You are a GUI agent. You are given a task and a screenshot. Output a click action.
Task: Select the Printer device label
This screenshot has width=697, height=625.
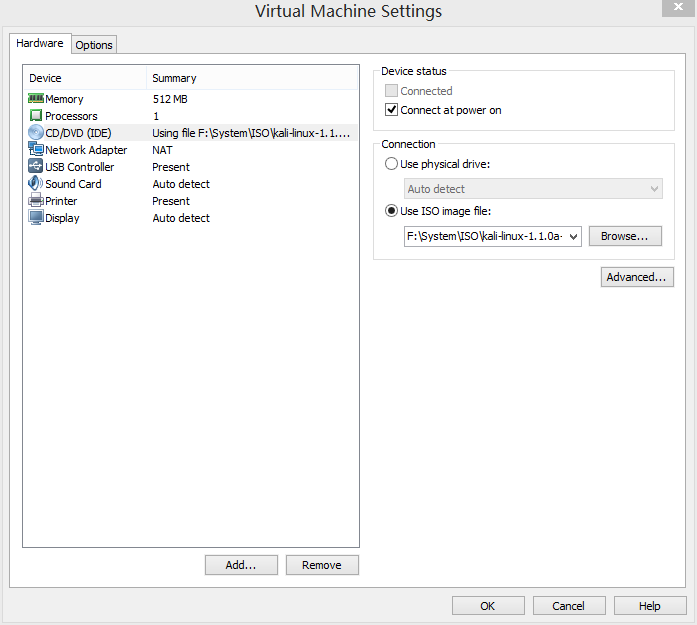[61, 201]
